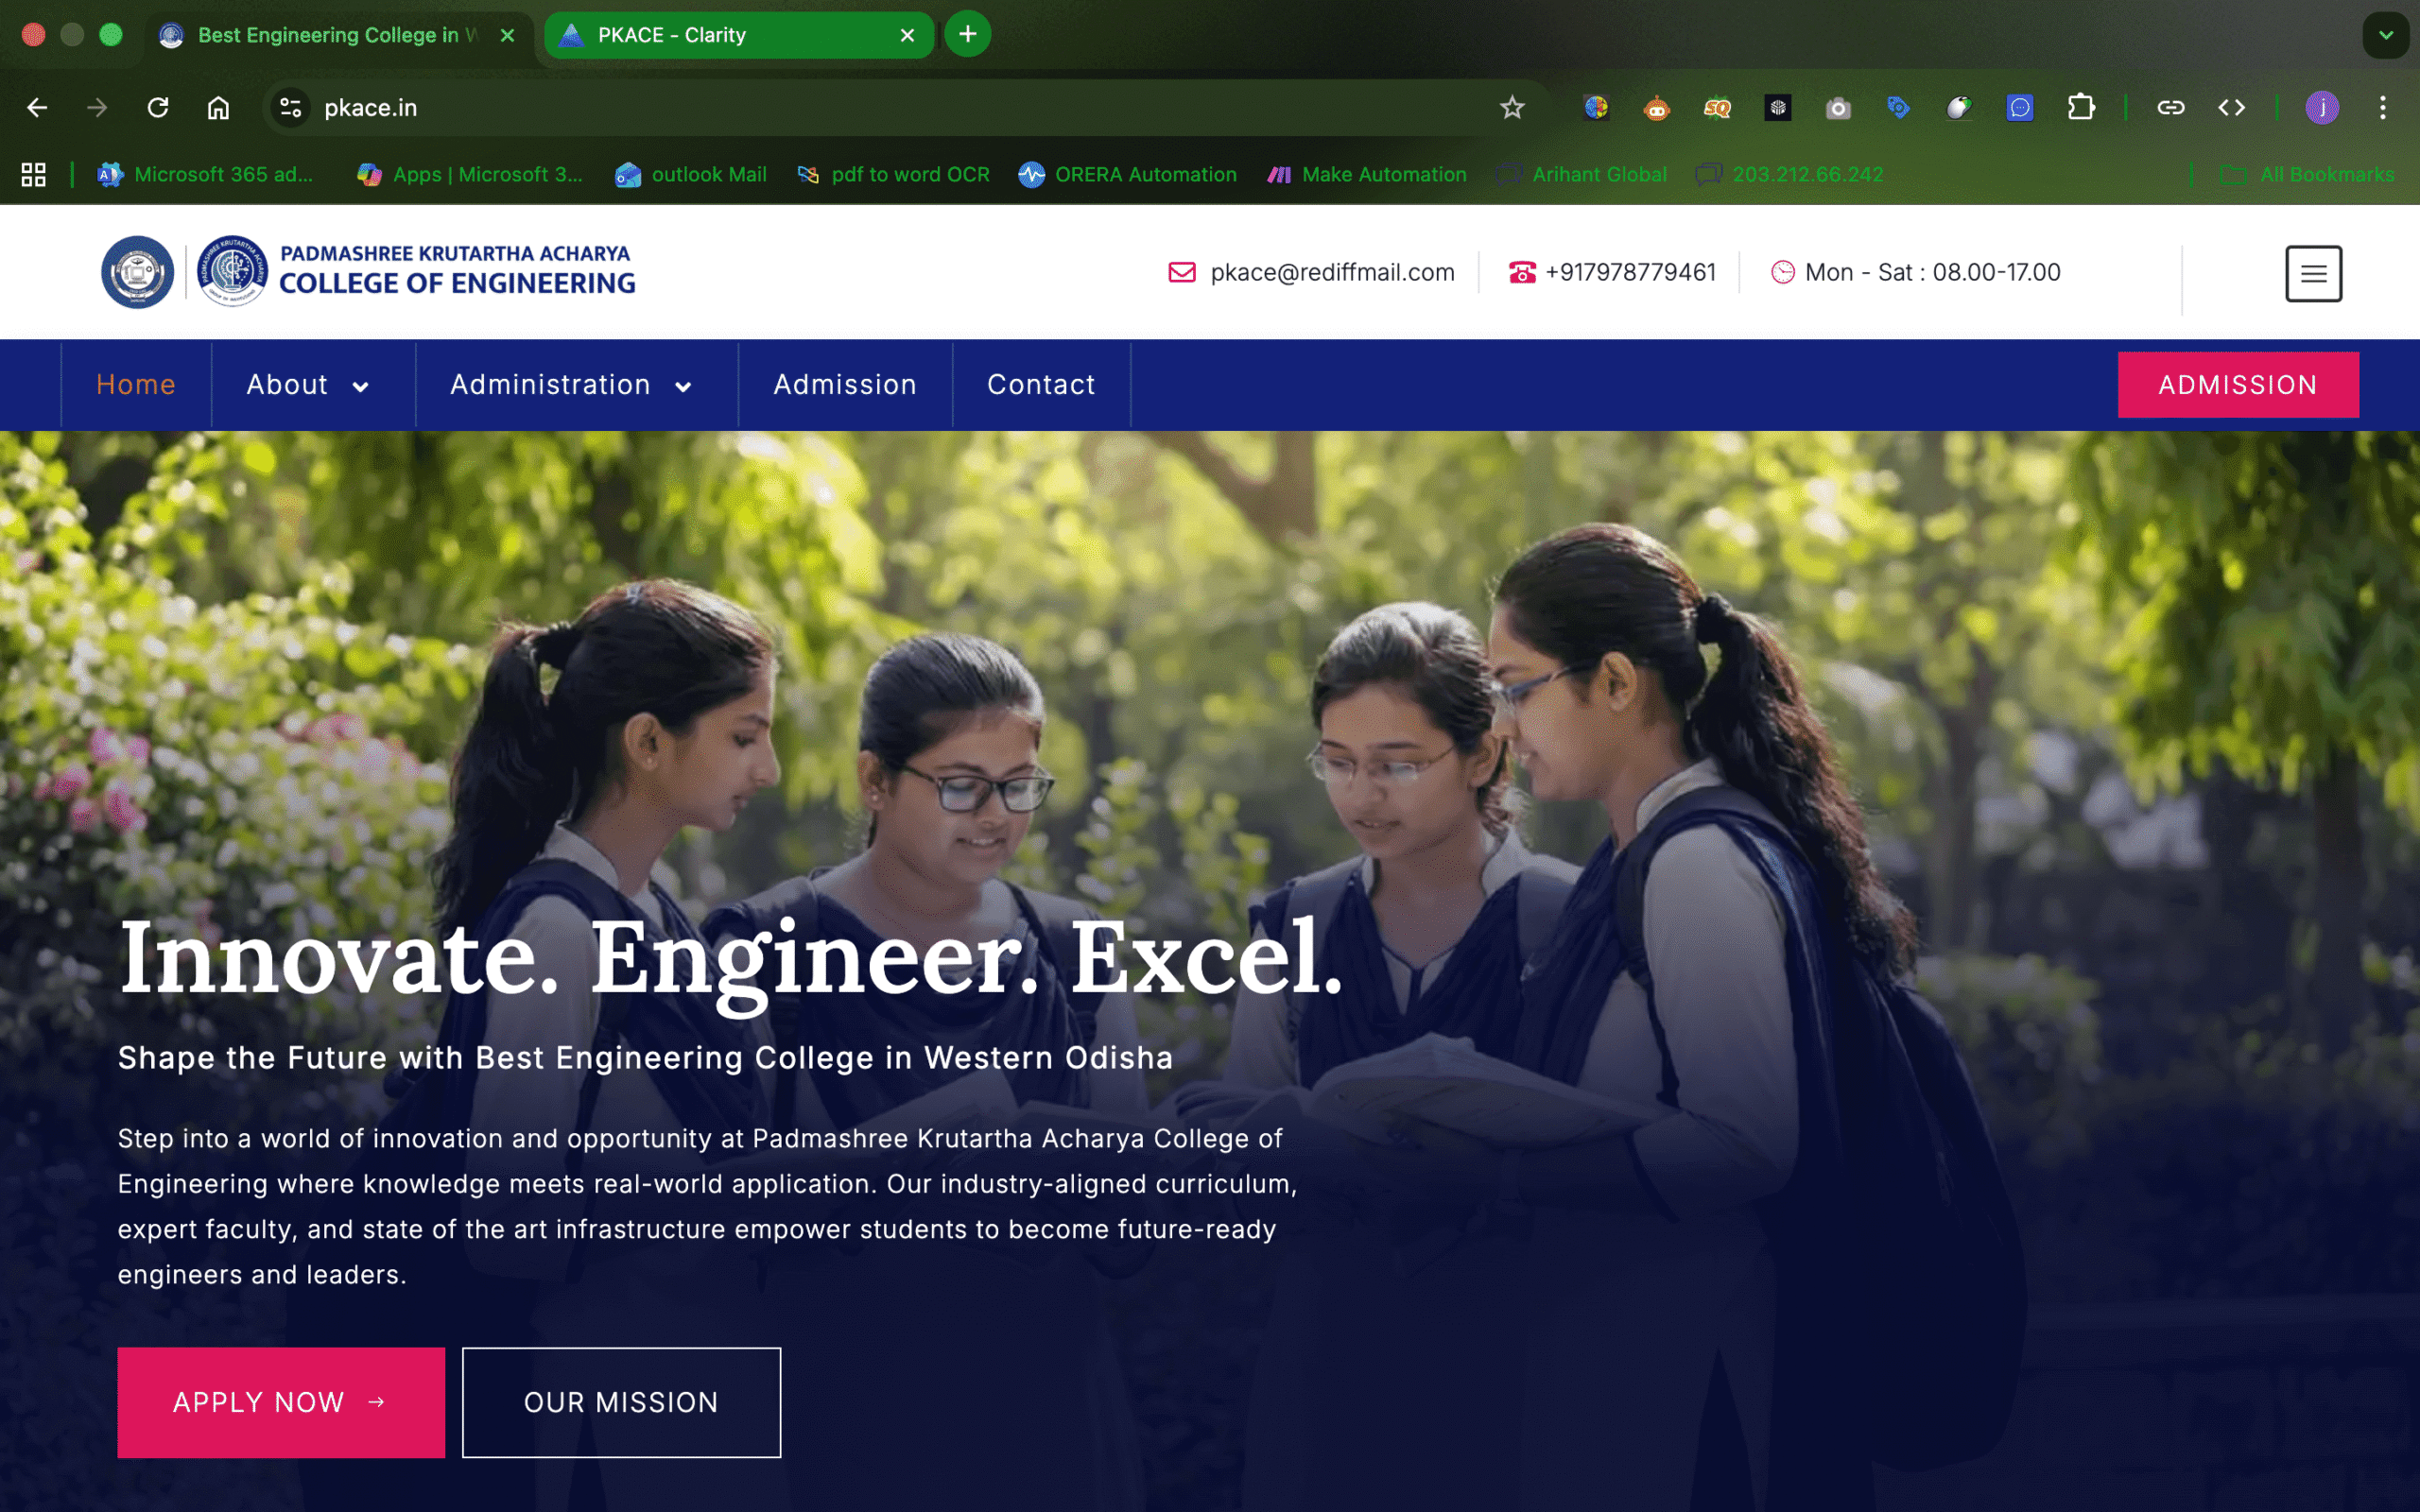Click the camera screenshot extension icon
This screenshot has width=2420, height=1512.
click(1838, 107)
